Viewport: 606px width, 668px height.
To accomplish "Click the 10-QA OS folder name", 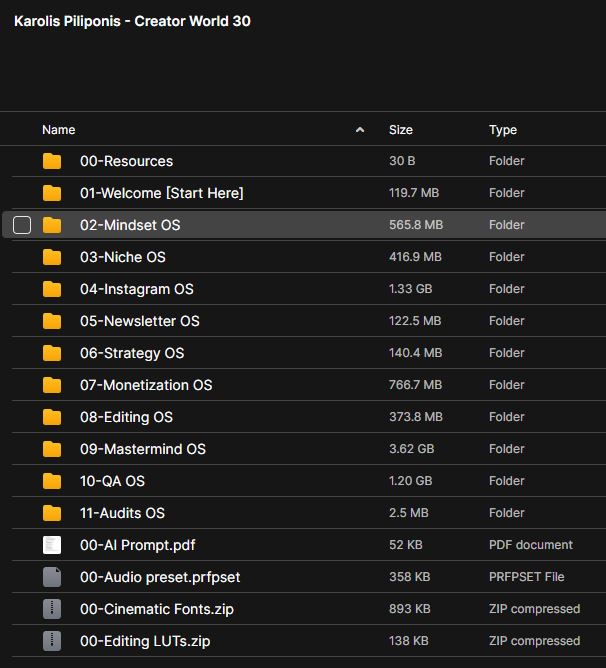I will 112,481.
